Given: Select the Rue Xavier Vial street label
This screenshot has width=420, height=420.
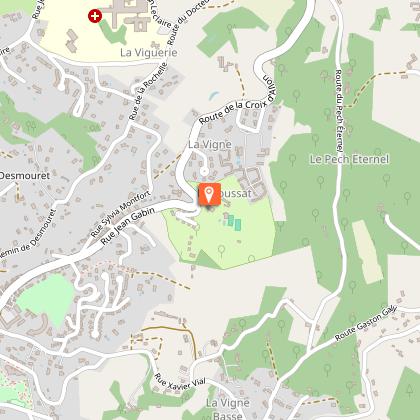Looking at the screenshot, I should (x=180, y=381).
